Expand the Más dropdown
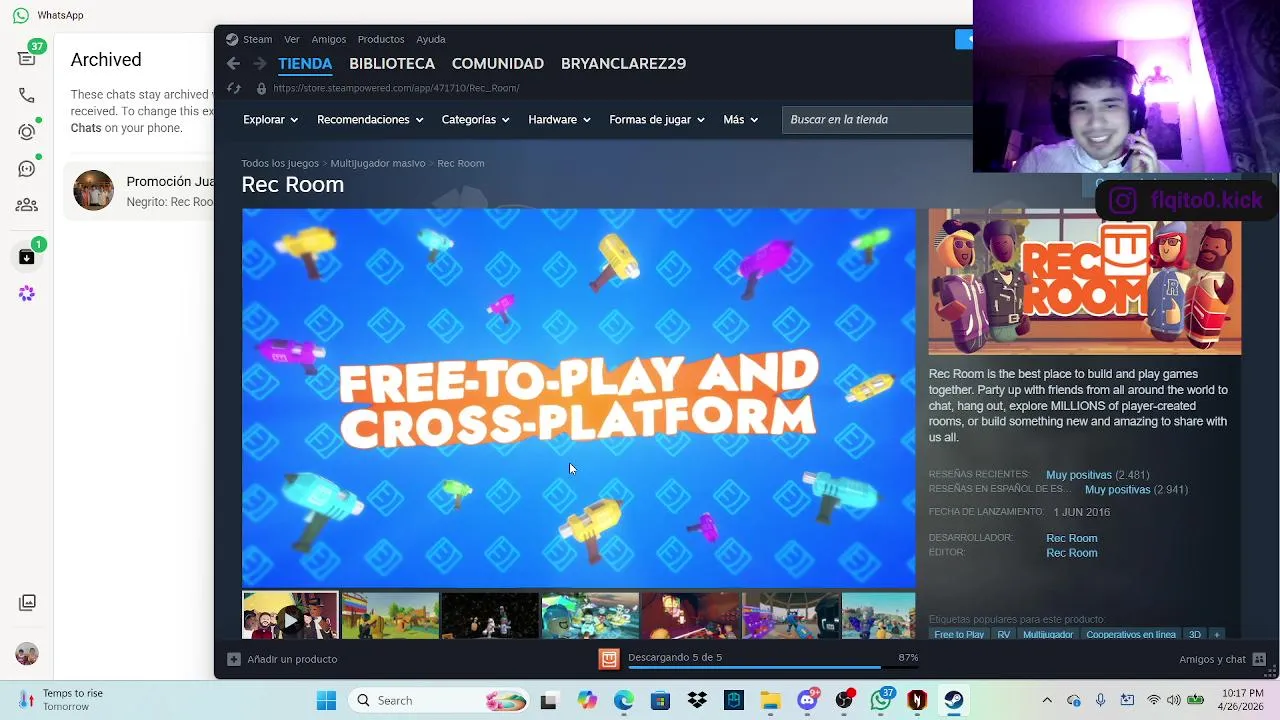Viewport: 1280px width, 720px height. click(741, 120)
